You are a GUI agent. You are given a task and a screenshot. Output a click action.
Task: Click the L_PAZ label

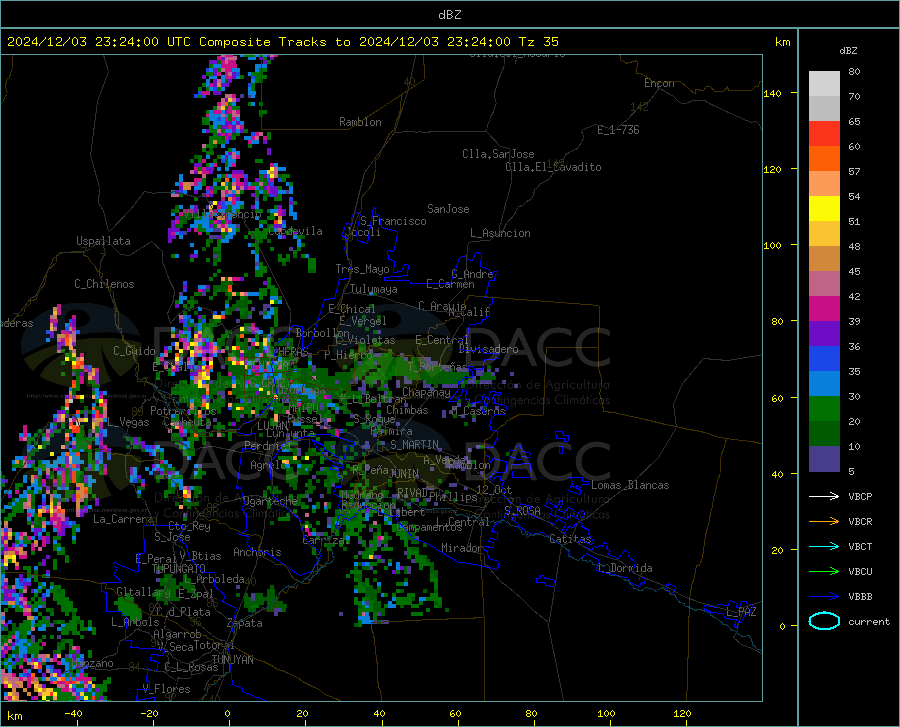pyautogui.click(x=741, y=612)
